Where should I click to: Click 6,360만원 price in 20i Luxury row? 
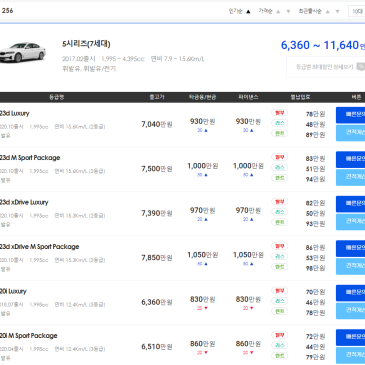point(157,302)
